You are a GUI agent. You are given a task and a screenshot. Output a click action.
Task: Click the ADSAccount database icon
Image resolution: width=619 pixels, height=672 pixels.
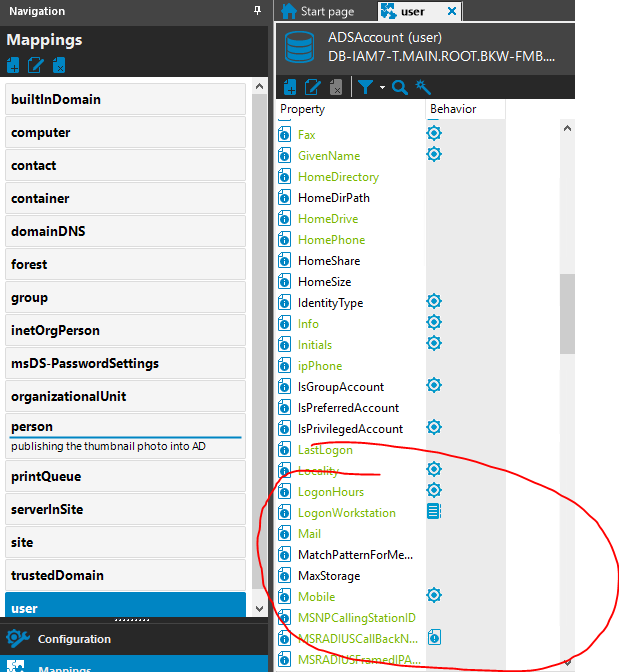(x=300, y=47)
